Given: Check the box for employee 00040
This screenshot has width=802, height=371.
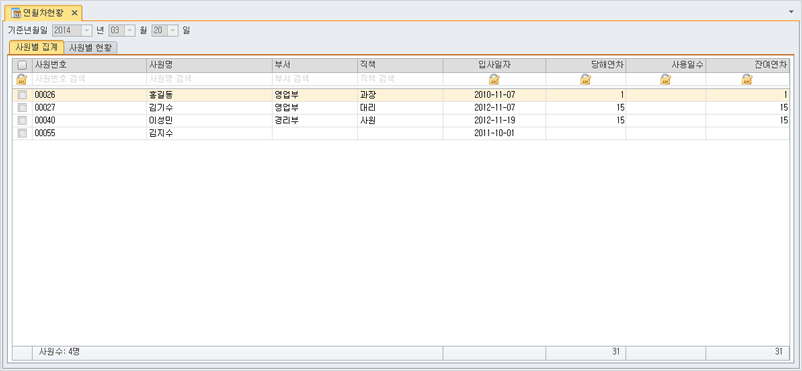Looking at the screenshot, I should (22, 120).
